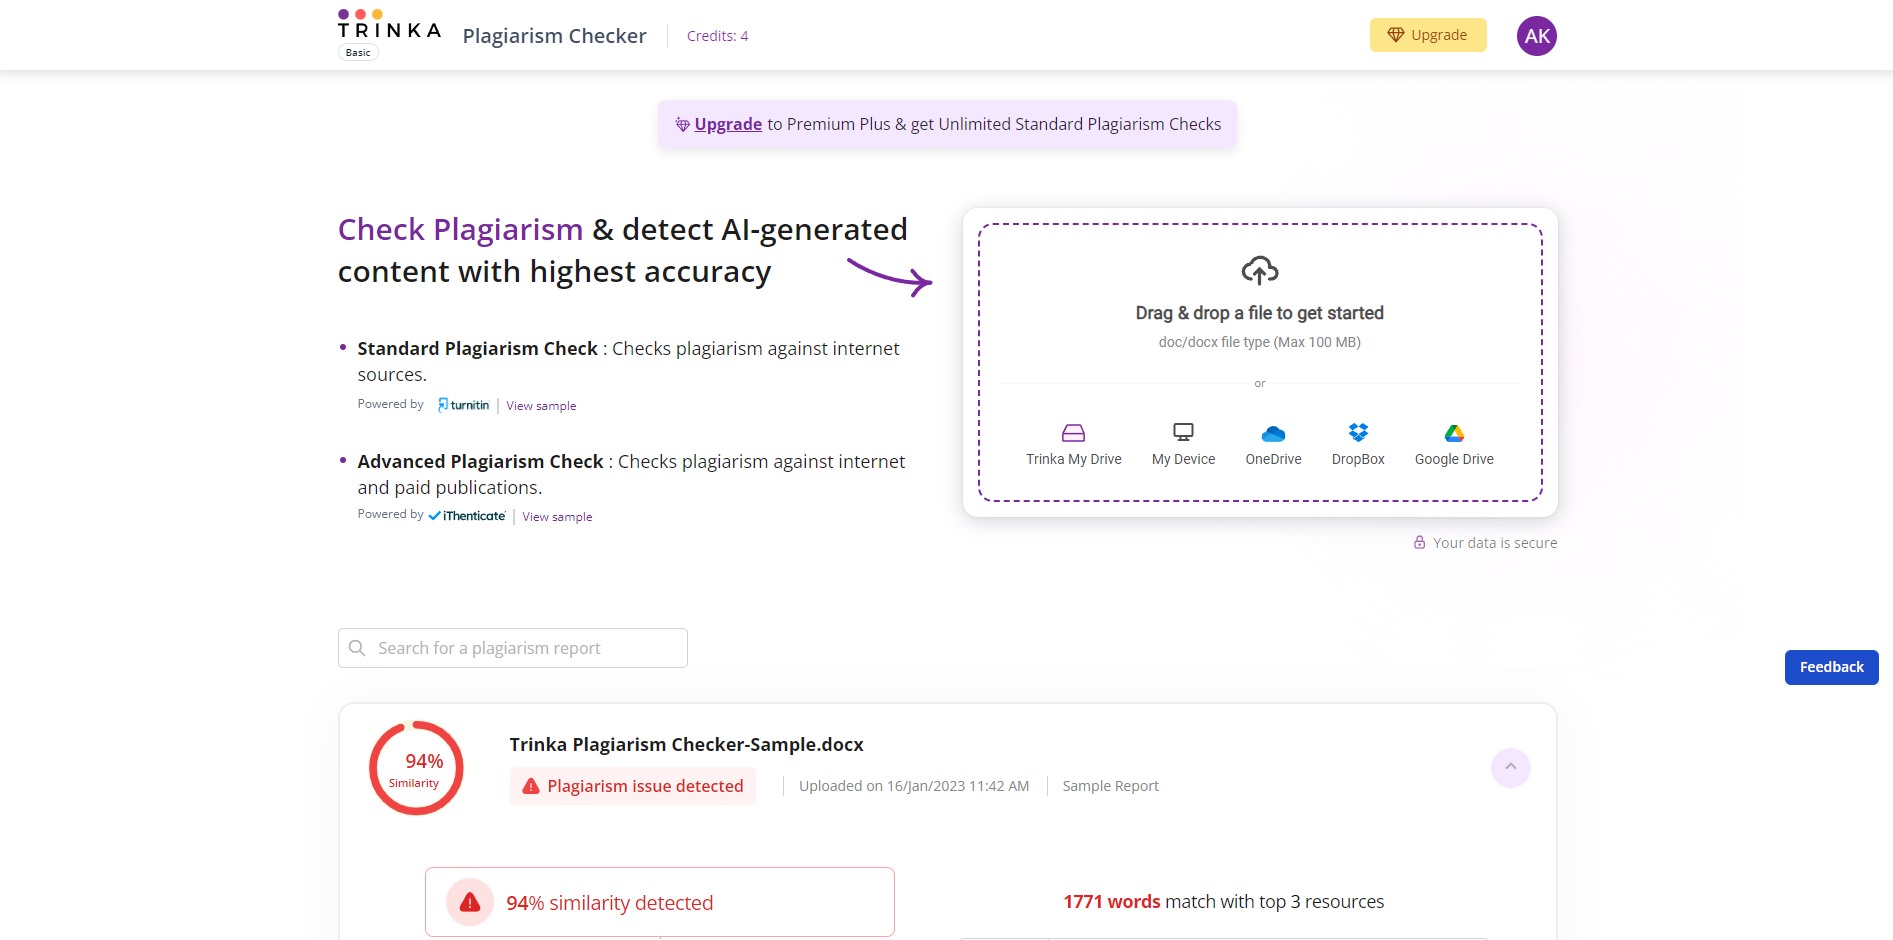Viewport: 1893px width, 940px height.
Task: Click the turnitin logo
Action: (464, 405)
